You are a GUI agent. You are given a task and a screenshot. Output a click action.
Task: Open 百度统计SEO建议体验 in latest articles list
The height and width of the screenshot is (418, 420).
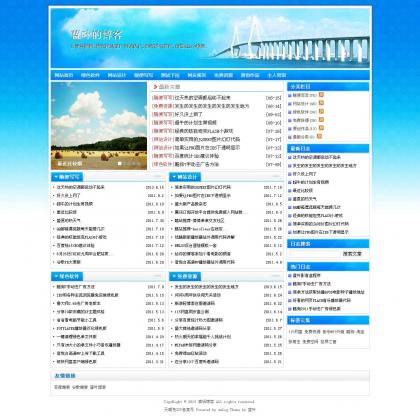coord(197,156)
